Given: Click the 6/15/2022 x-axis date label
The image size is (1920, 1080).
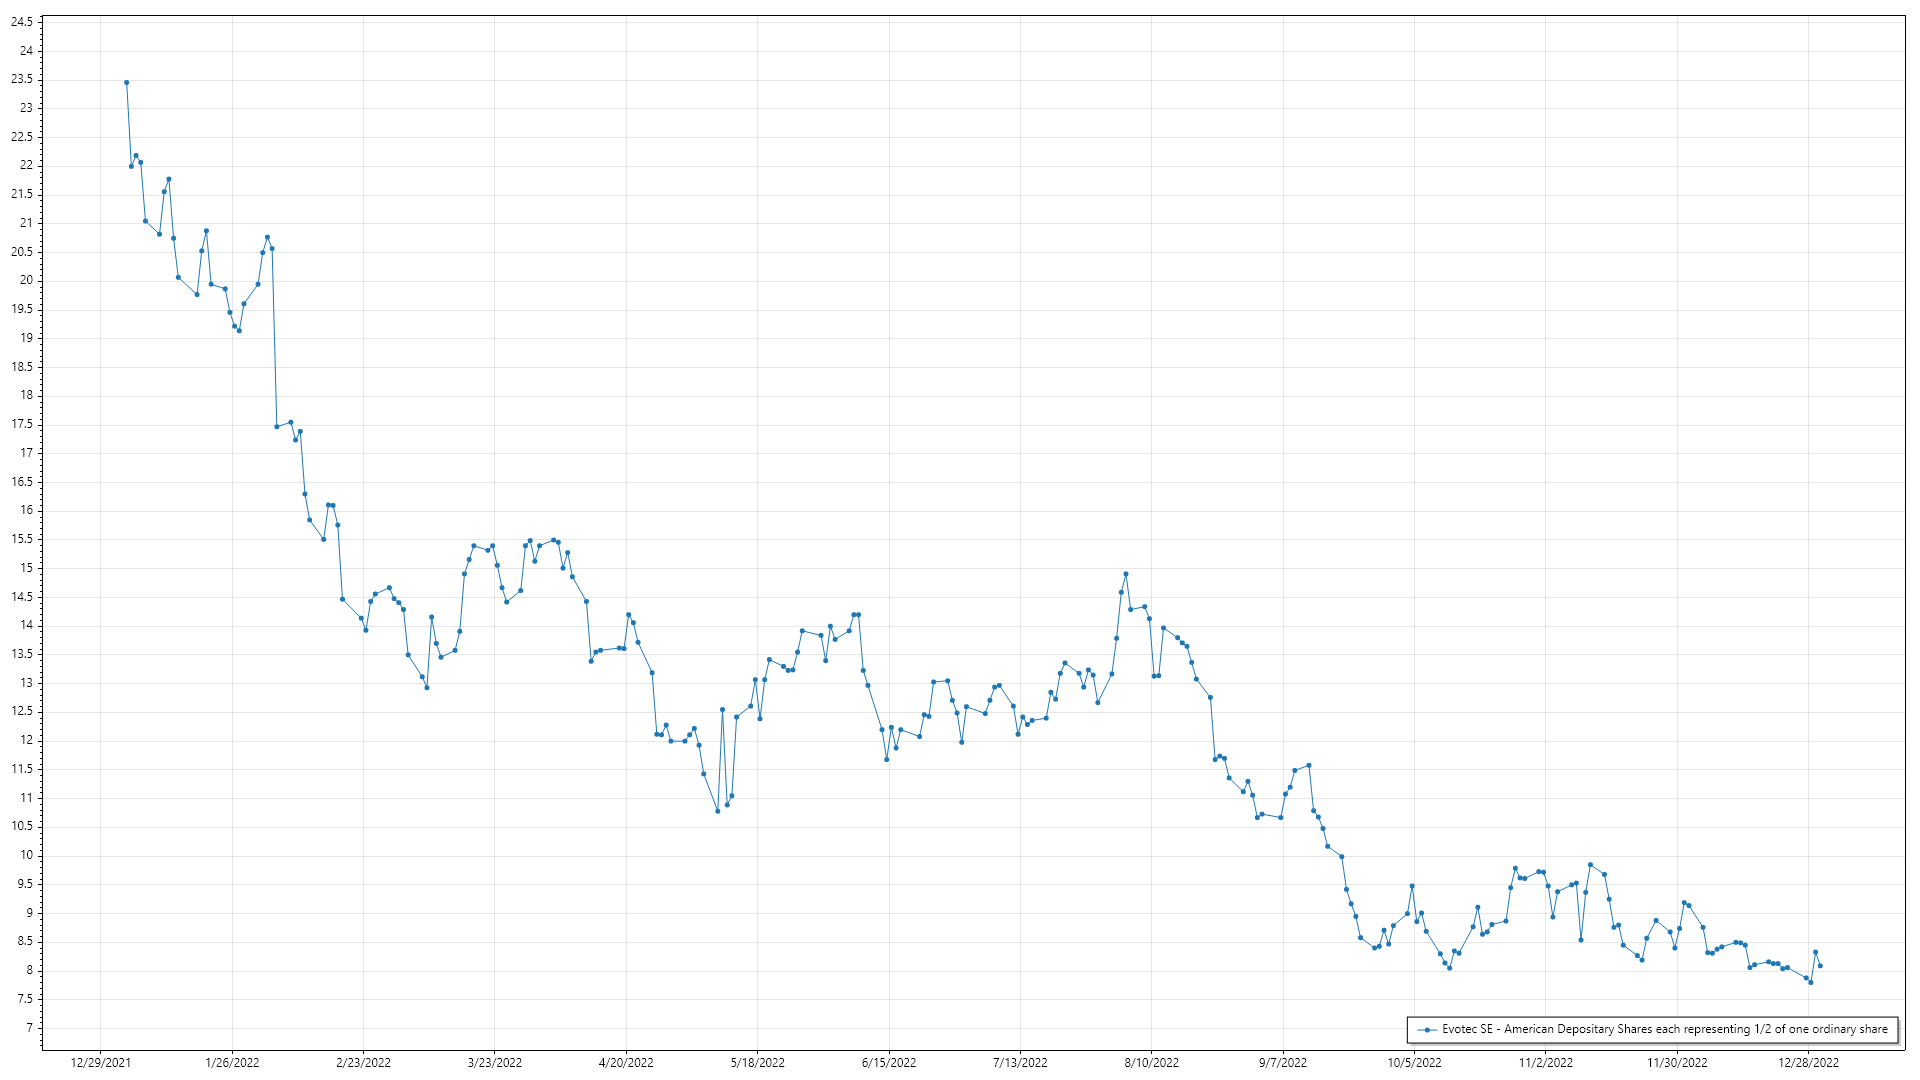Looking at the screenshot, I should tap(889, 1062).
